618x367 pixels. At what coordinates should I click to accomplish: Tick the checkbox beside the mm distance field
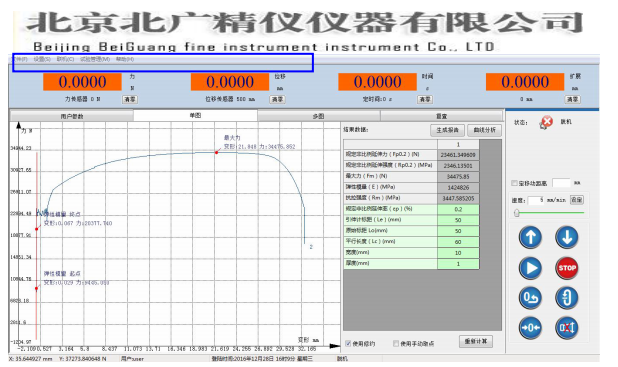[514, 183]
